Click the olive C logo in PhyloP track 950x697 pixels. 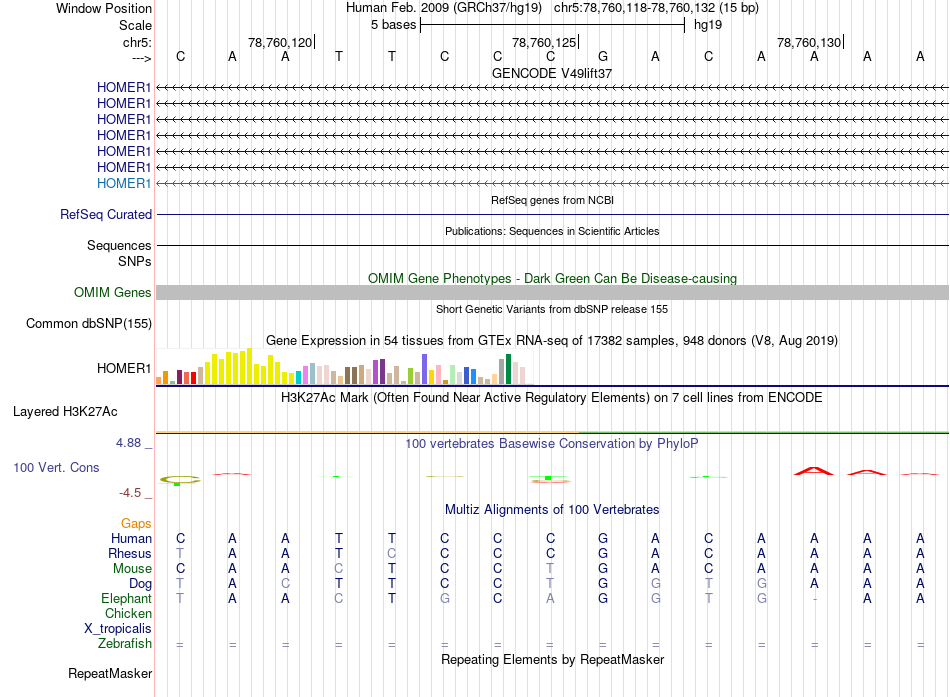click(x=180, y=480)
